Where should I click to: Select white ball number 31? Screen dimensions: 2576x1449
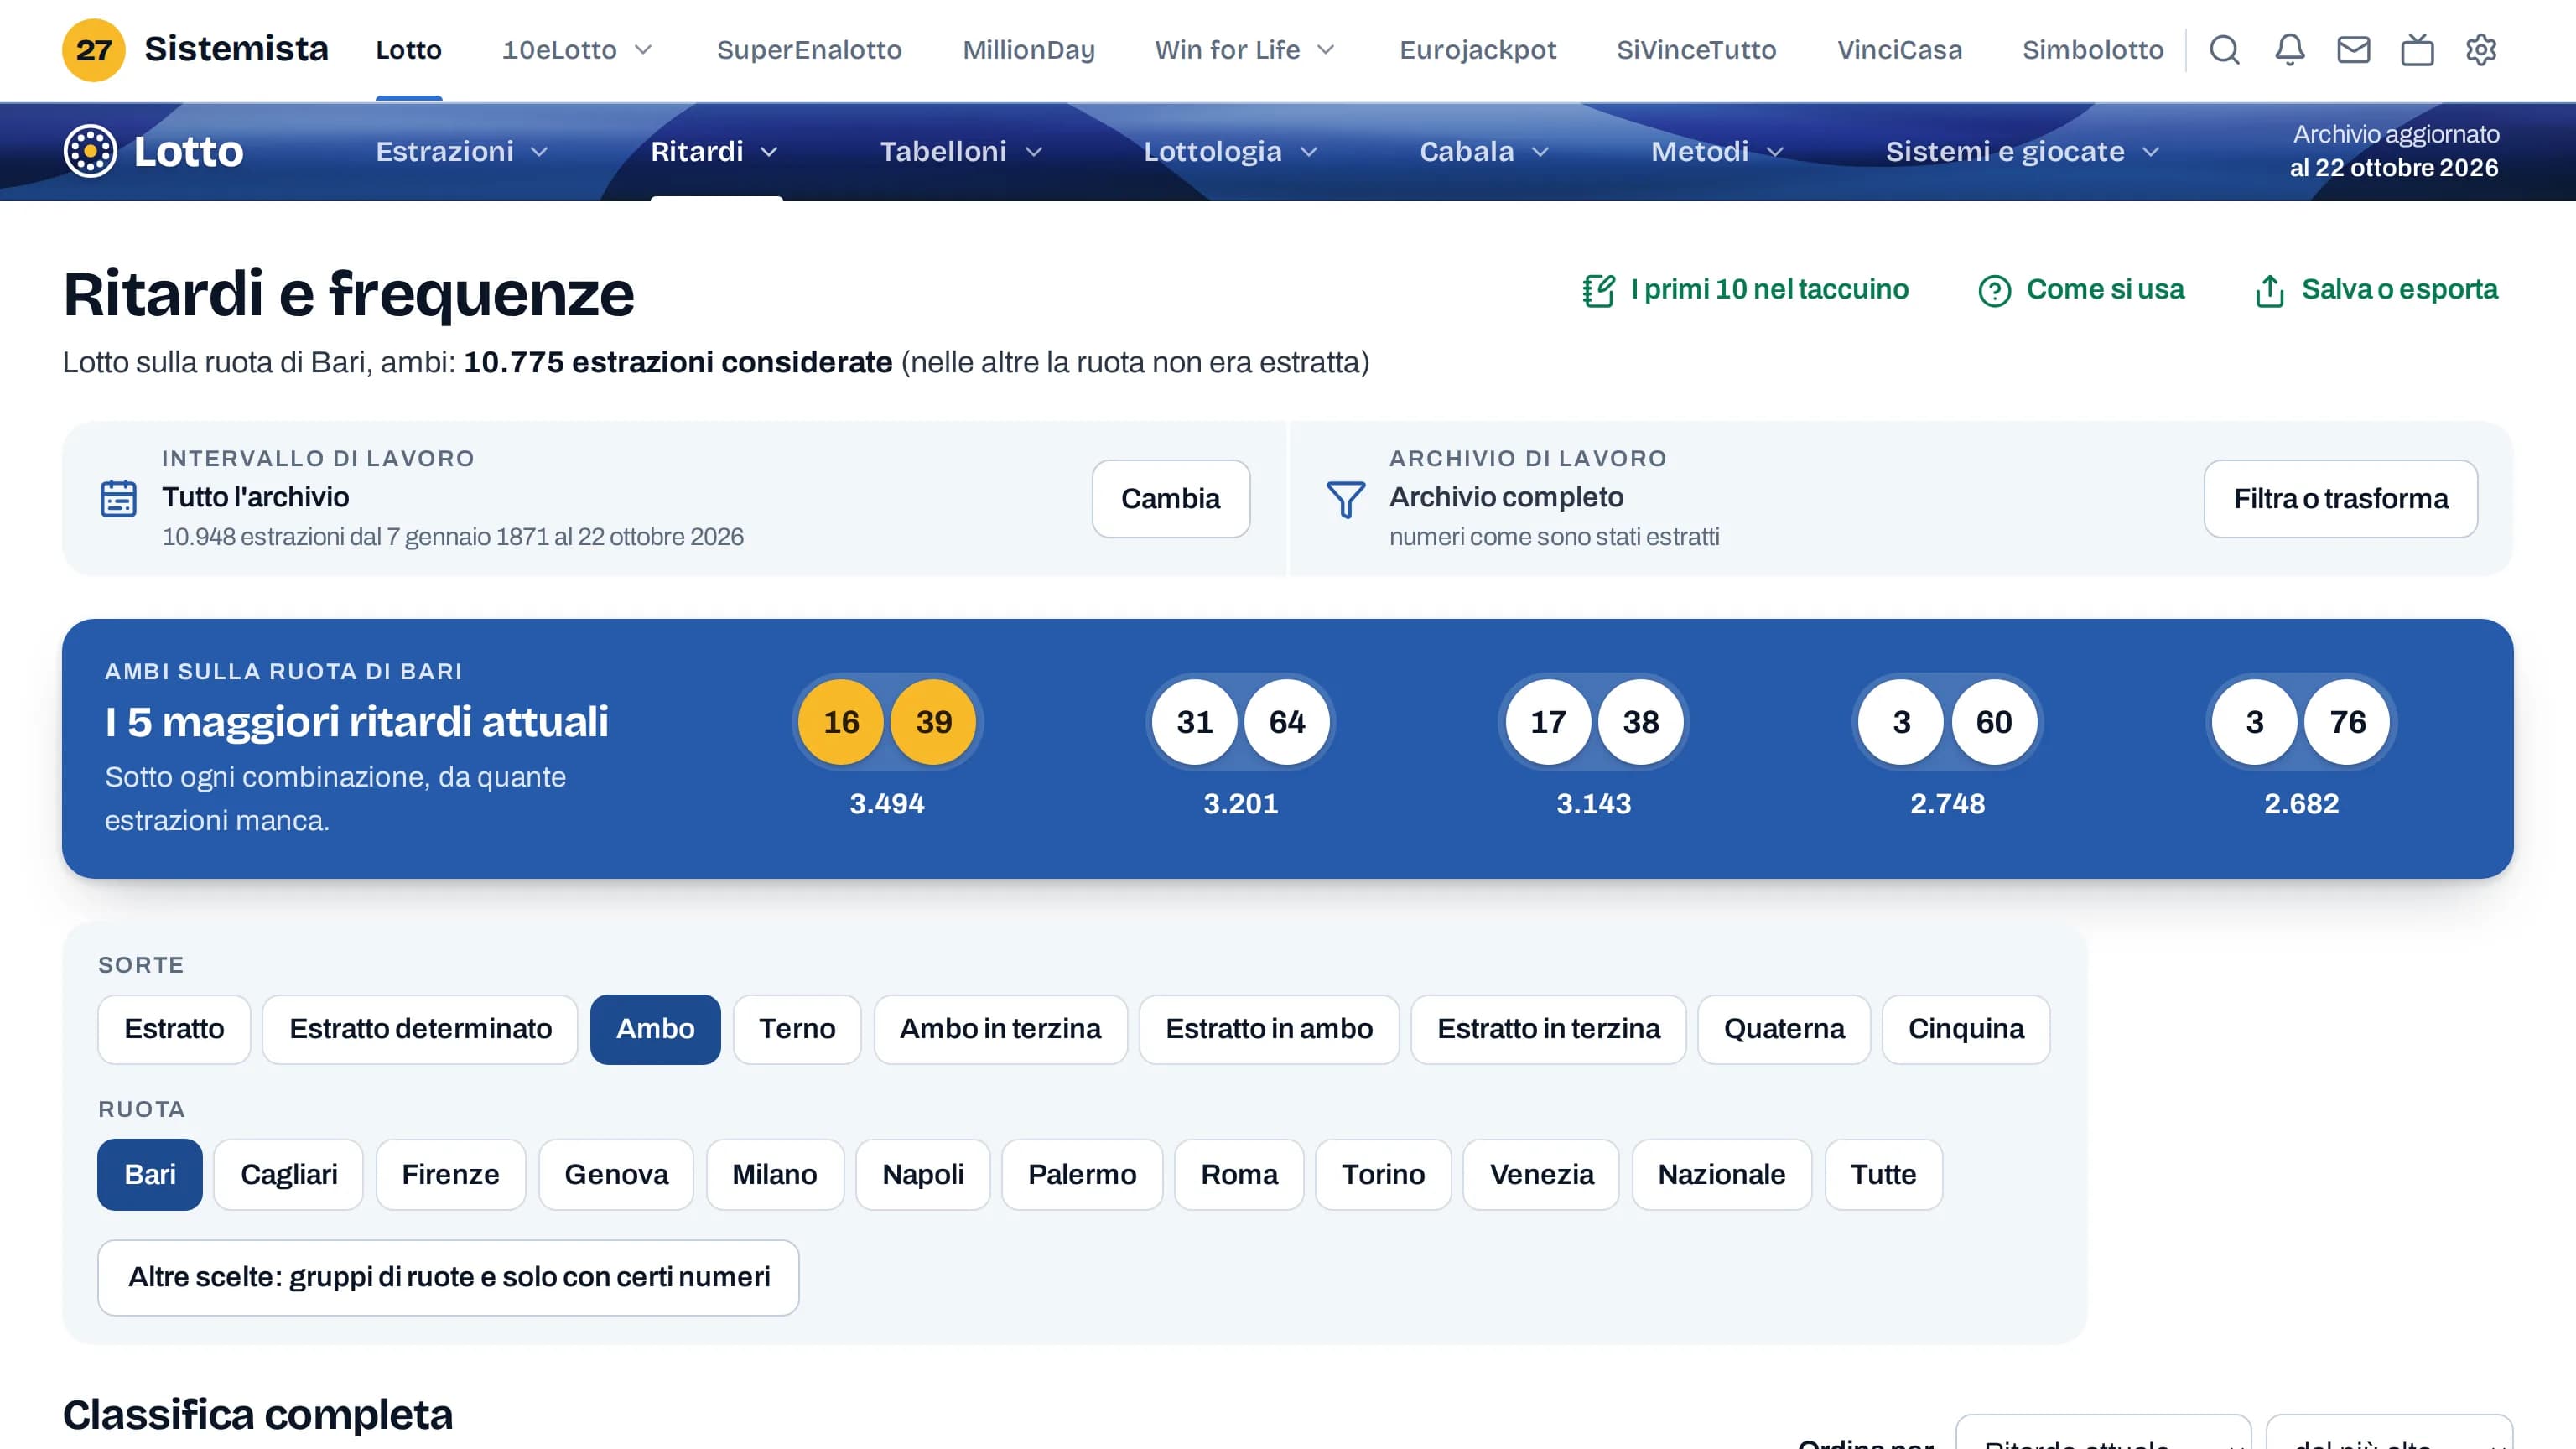pos(1194,722)
